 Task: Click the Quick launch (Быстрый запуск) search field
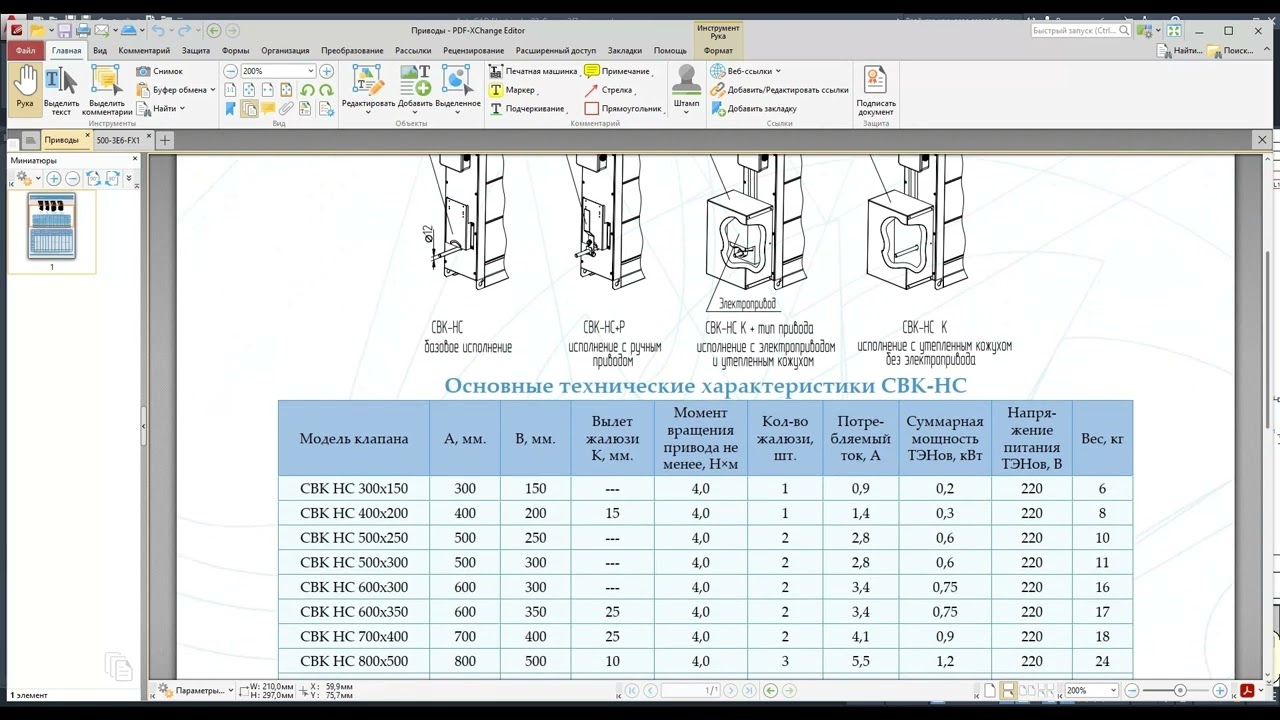pyautogui.click(x=1081, y=31)
